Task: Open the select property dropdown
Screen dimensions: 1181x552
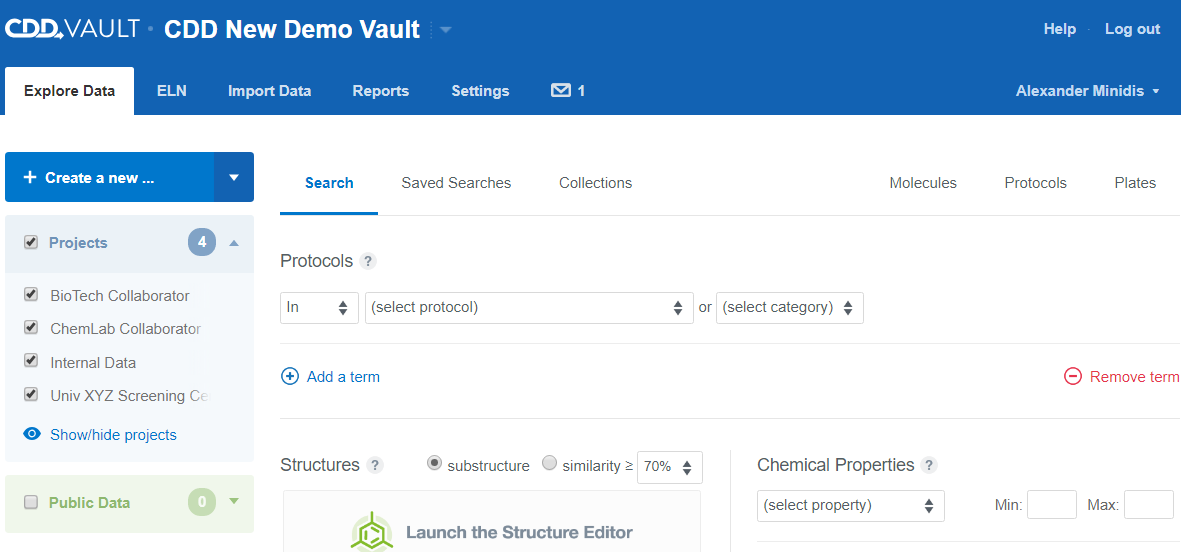Action: pyautogui.click(x=850, y=505)
